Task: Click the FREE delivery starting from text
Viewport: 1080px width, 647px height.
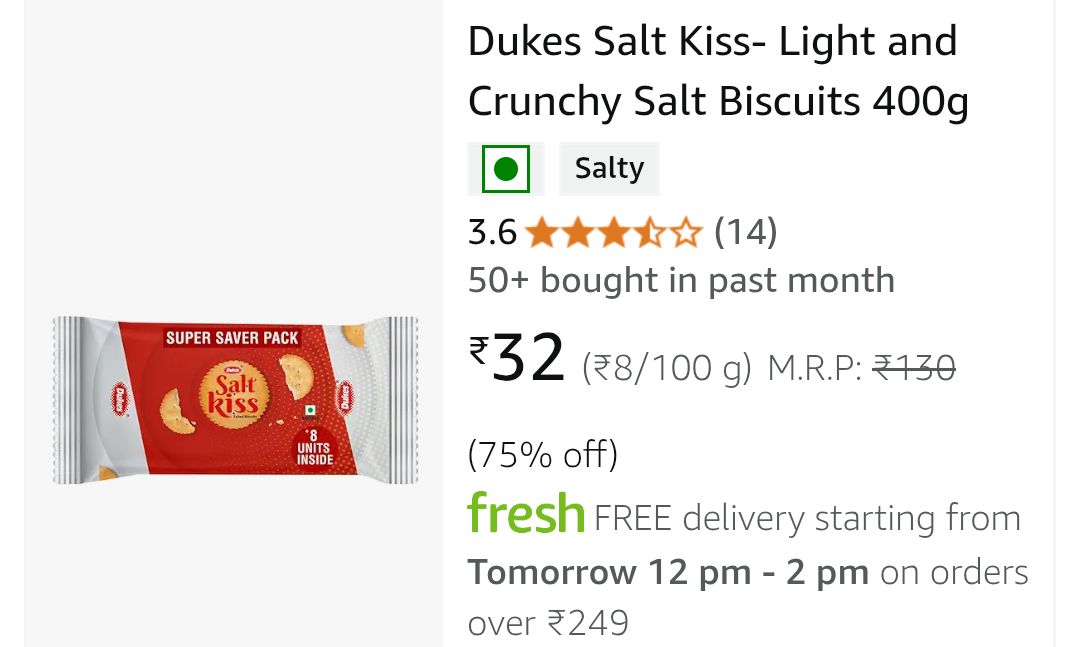Action: pyautogui.click(x=807, y=519)
